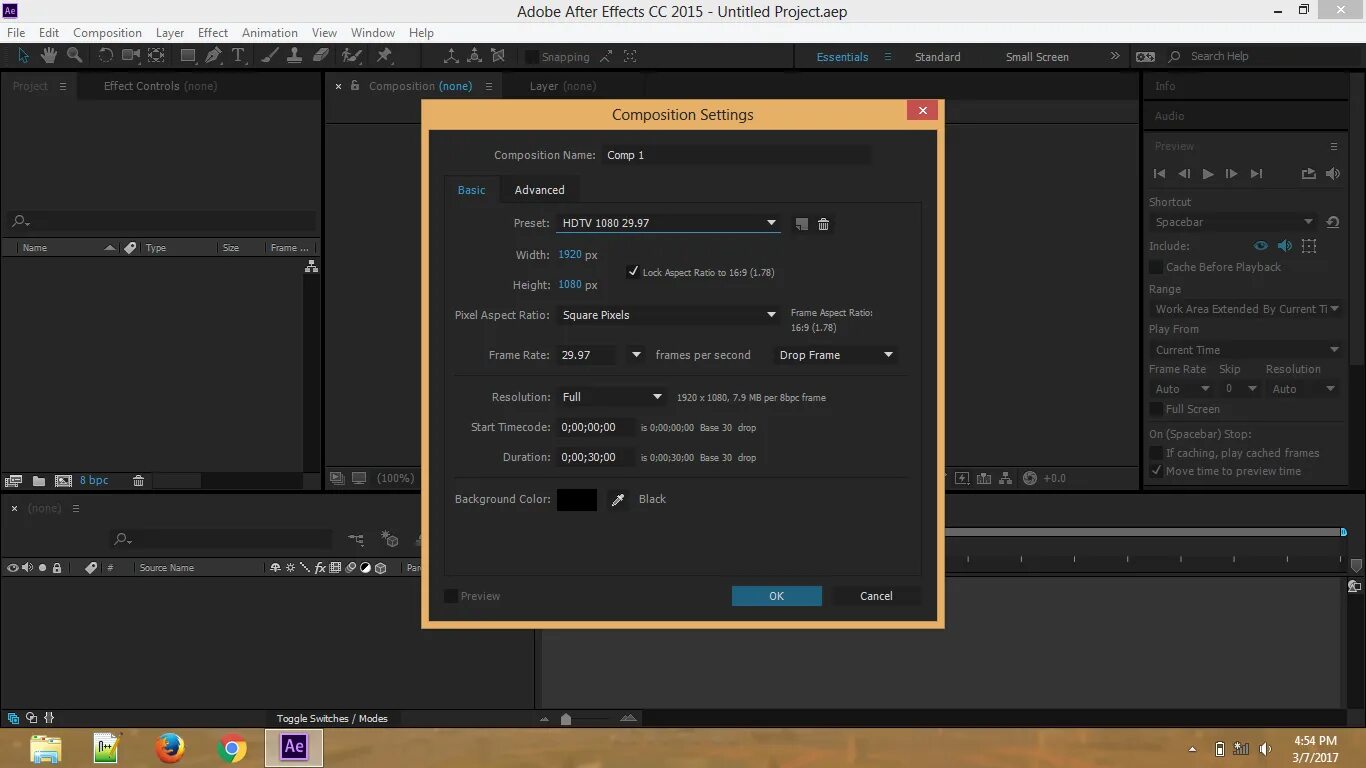Open the Resolution Full dropdown

[x=611, y=397]
